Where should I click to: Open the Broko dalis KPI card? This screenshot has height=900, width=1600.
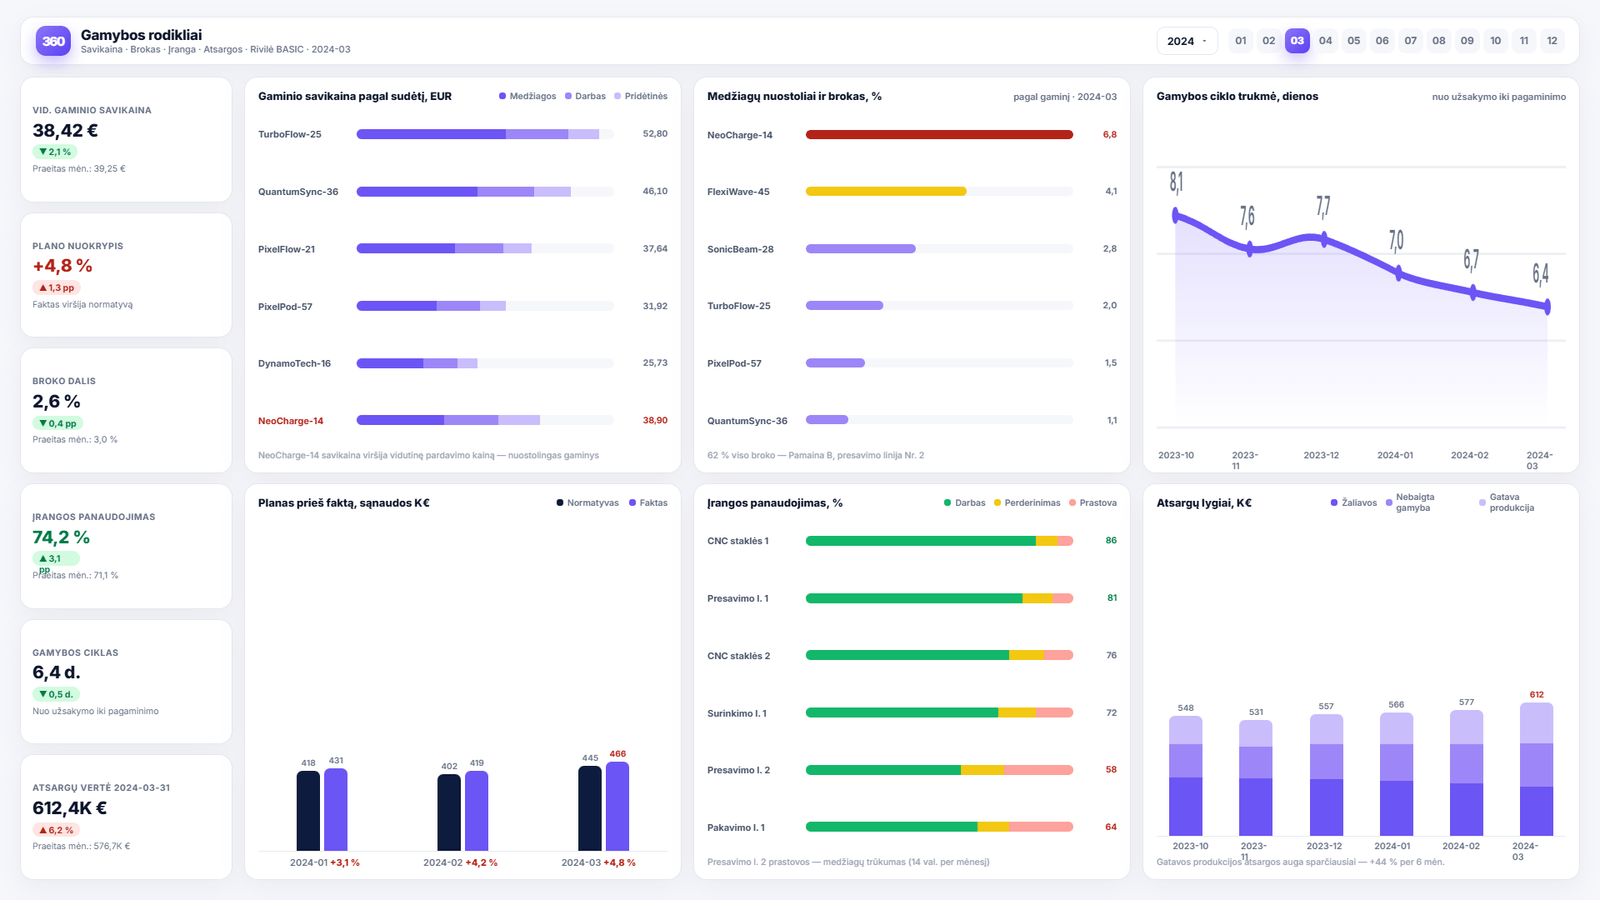tap(126, 410)
